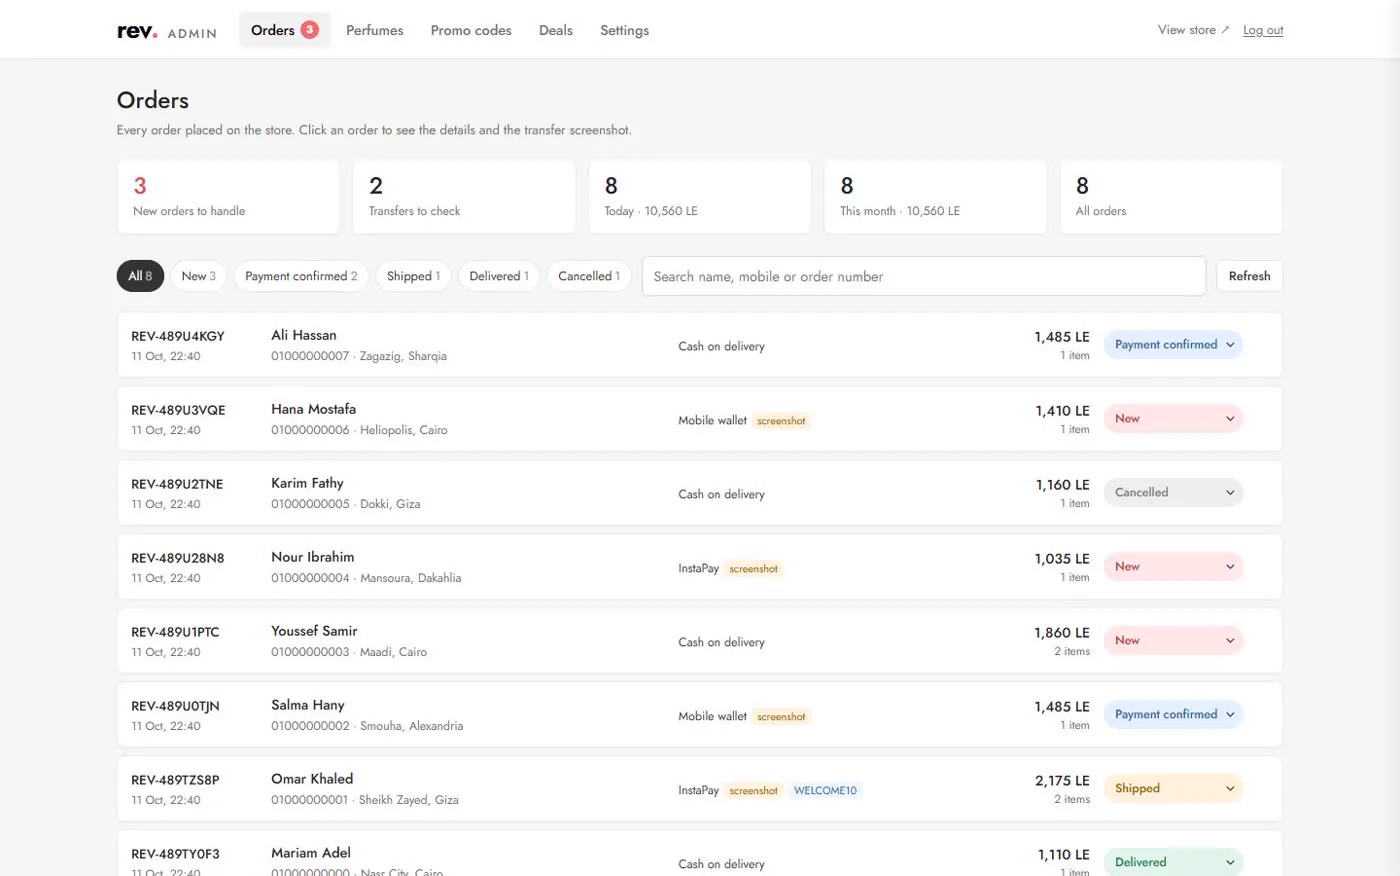Screen dimensions: 1400x876
Task: Click screenshot badge on Omar Khaled order
Action: tap(753, 791)
